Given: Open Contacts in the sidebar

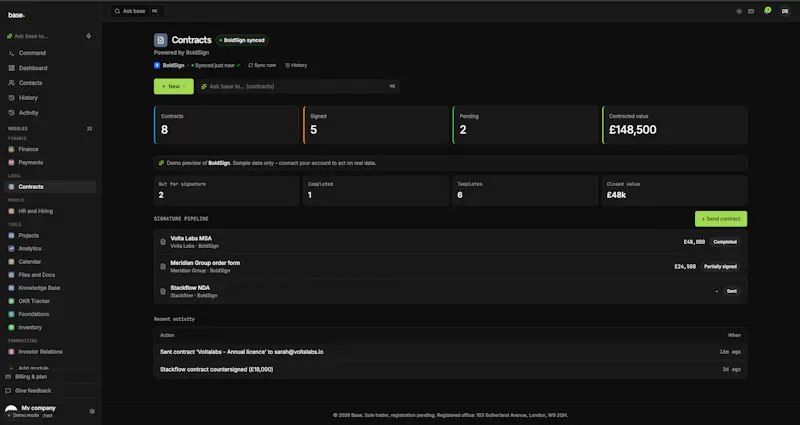Looking at the screenshot, I should tap(50, 83).
